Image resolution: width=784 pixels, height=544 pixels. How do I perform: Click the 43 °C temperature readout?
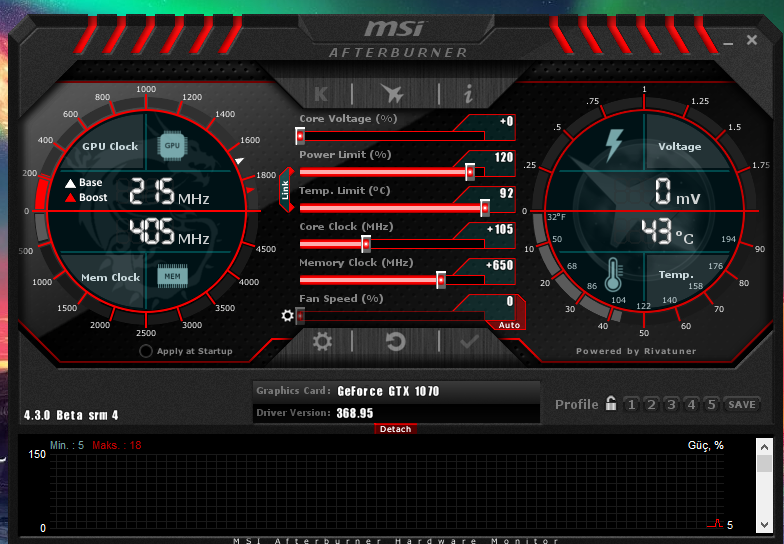click(x=668, y=232)
